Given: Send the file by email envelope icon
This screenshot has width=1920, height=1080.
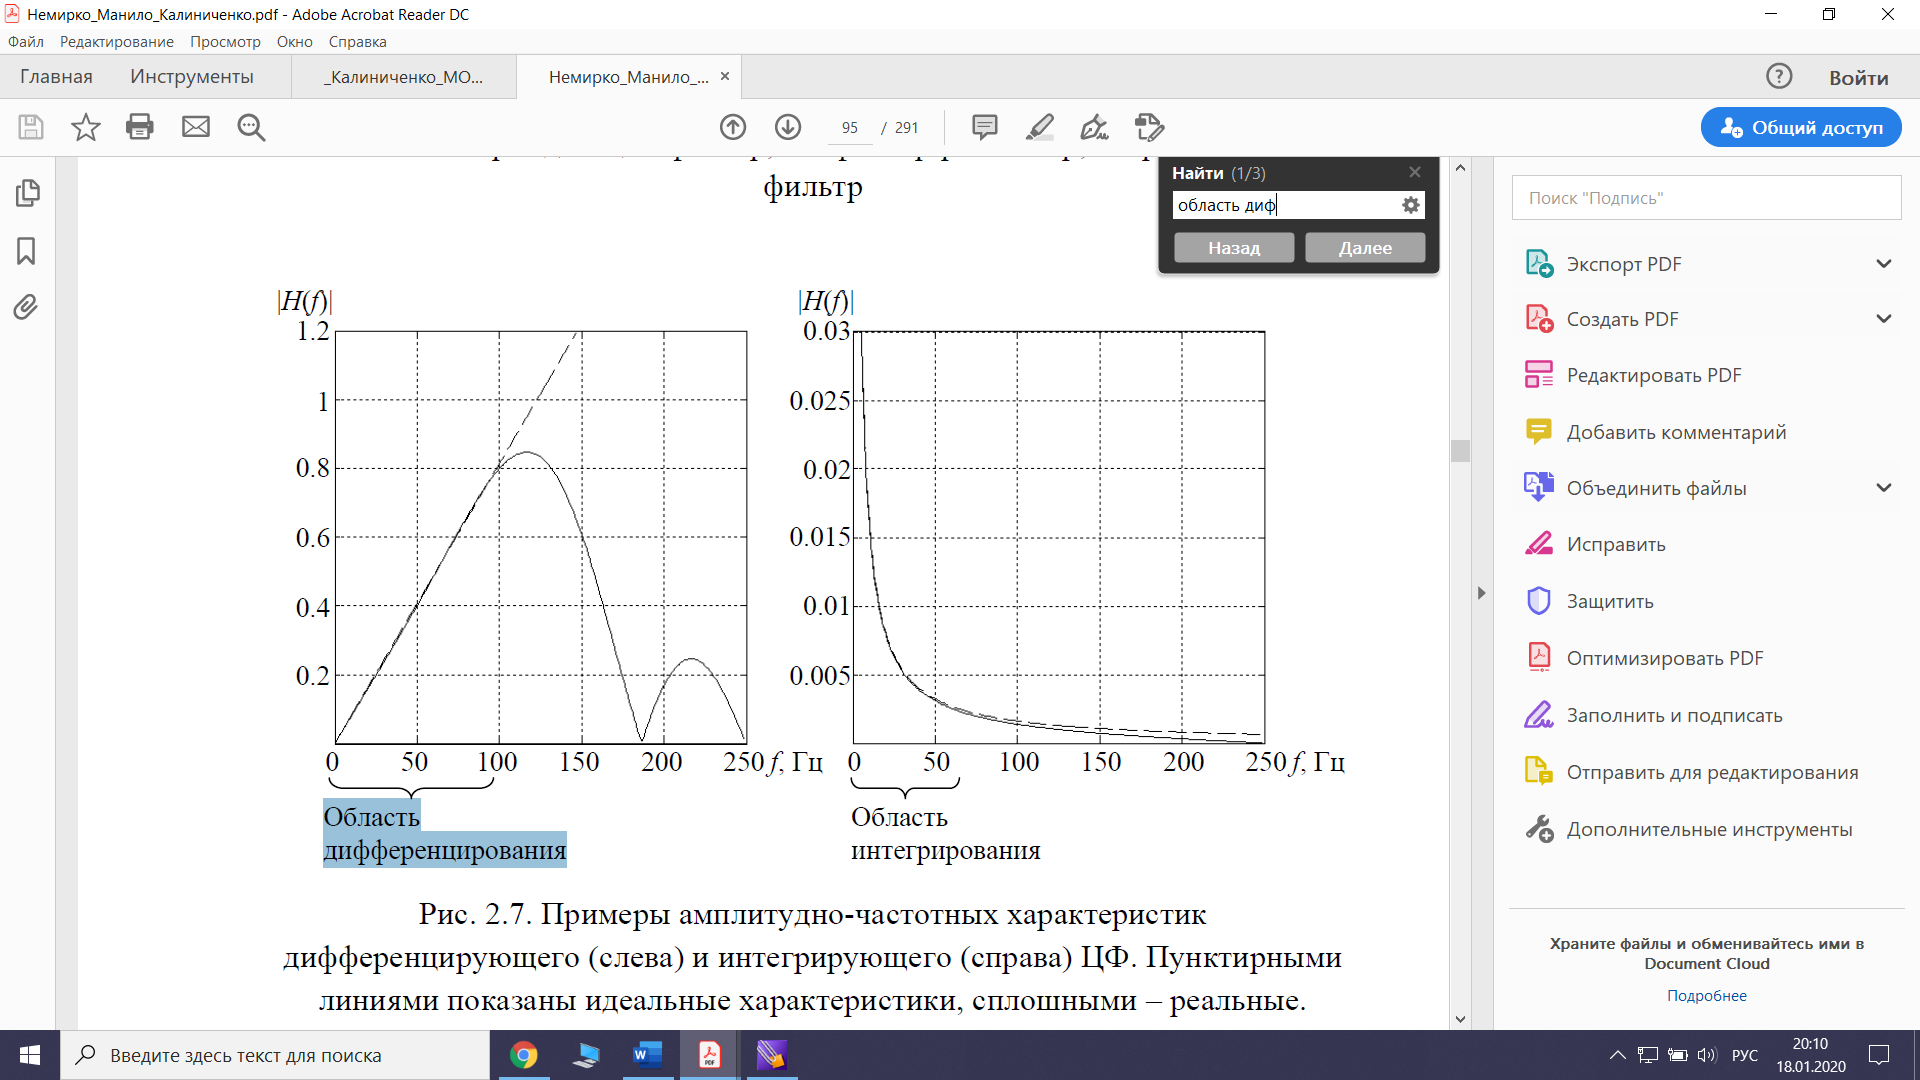Looking at the screenshot, I should pyautogui.click(x=196, y=127).
